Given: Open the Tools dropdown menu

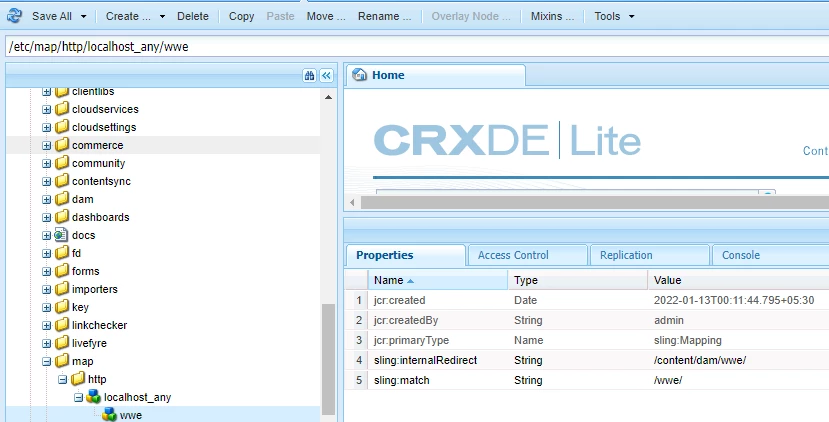Looking at the screenshot, I should pos(614,16).
